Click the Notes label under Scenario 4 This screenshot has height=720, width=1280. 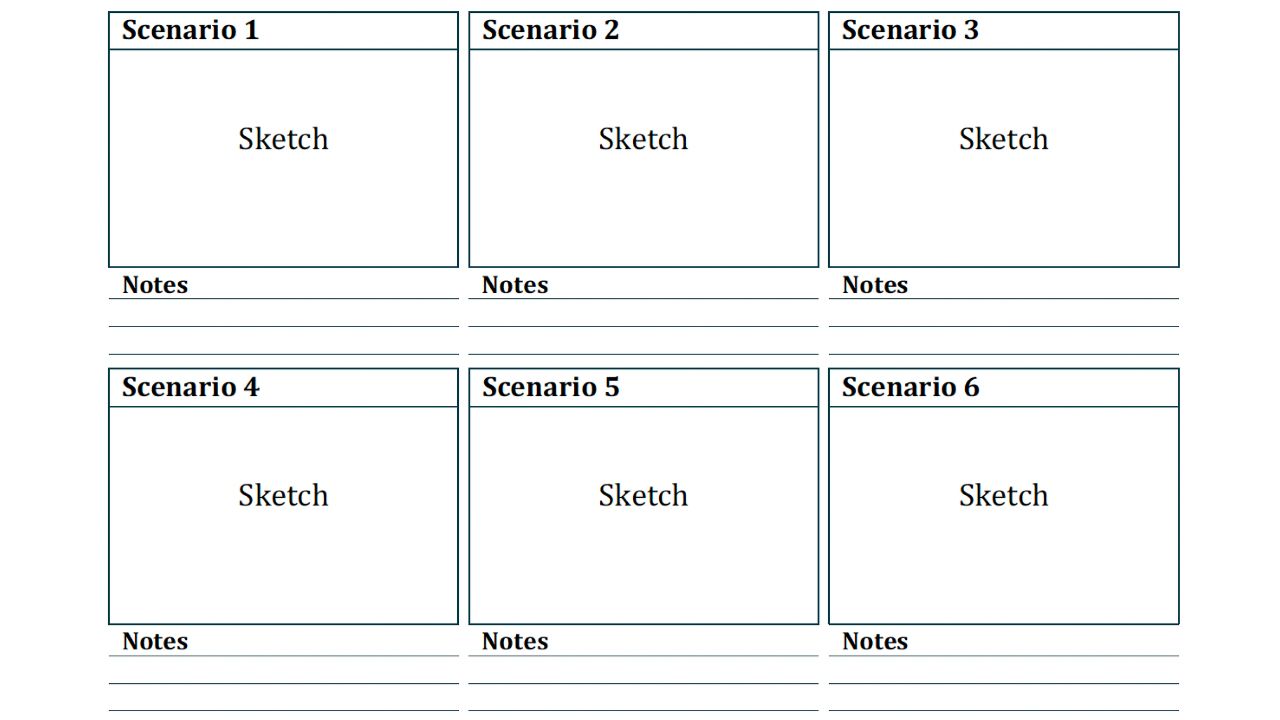[155, 641]
